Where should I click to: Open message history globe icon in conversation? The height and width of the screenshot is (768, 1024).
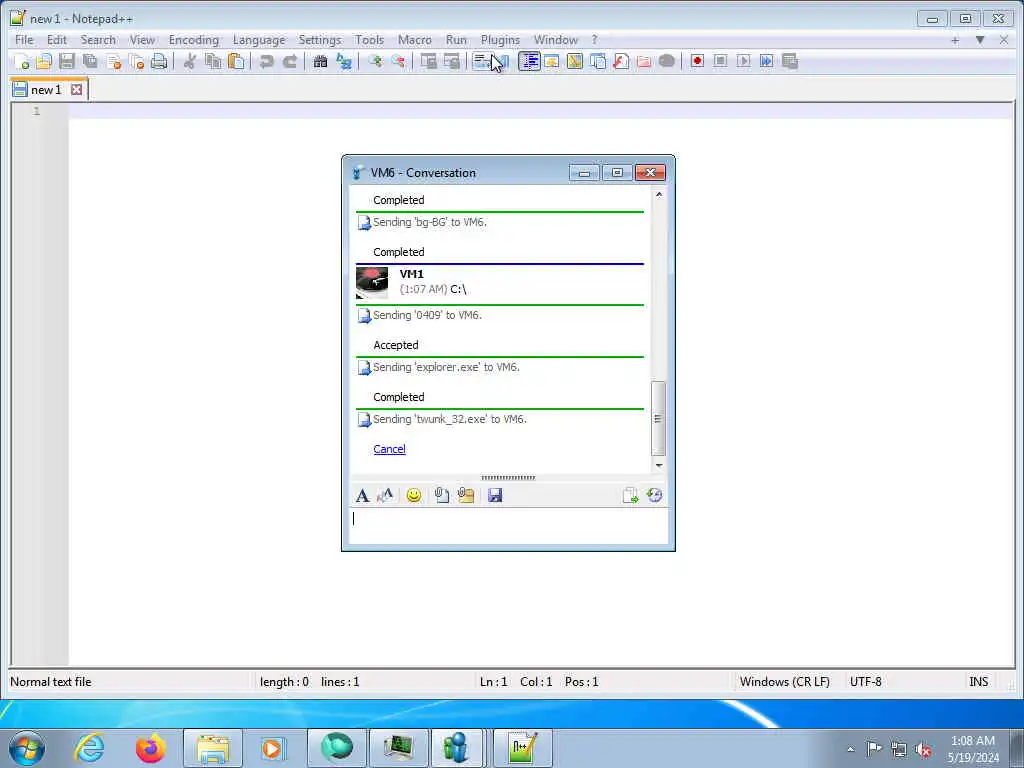[x=654, y=496]
